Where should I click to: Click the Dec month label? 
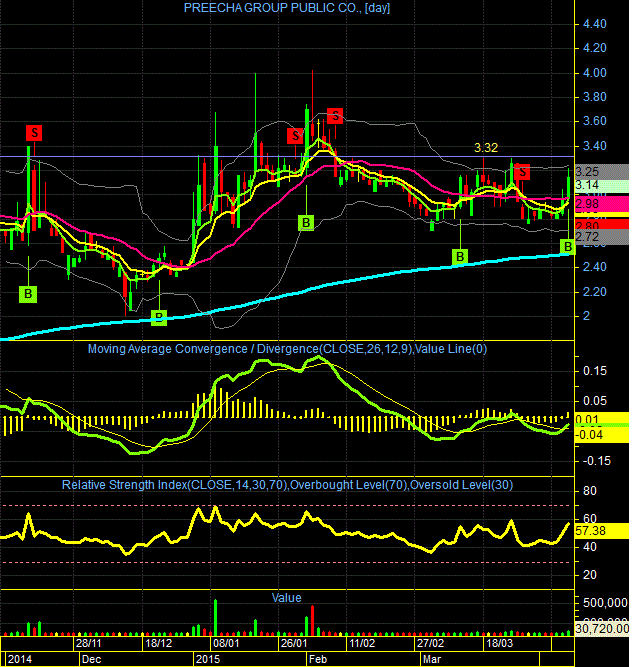pyautogui.click(x=91, y=659)
